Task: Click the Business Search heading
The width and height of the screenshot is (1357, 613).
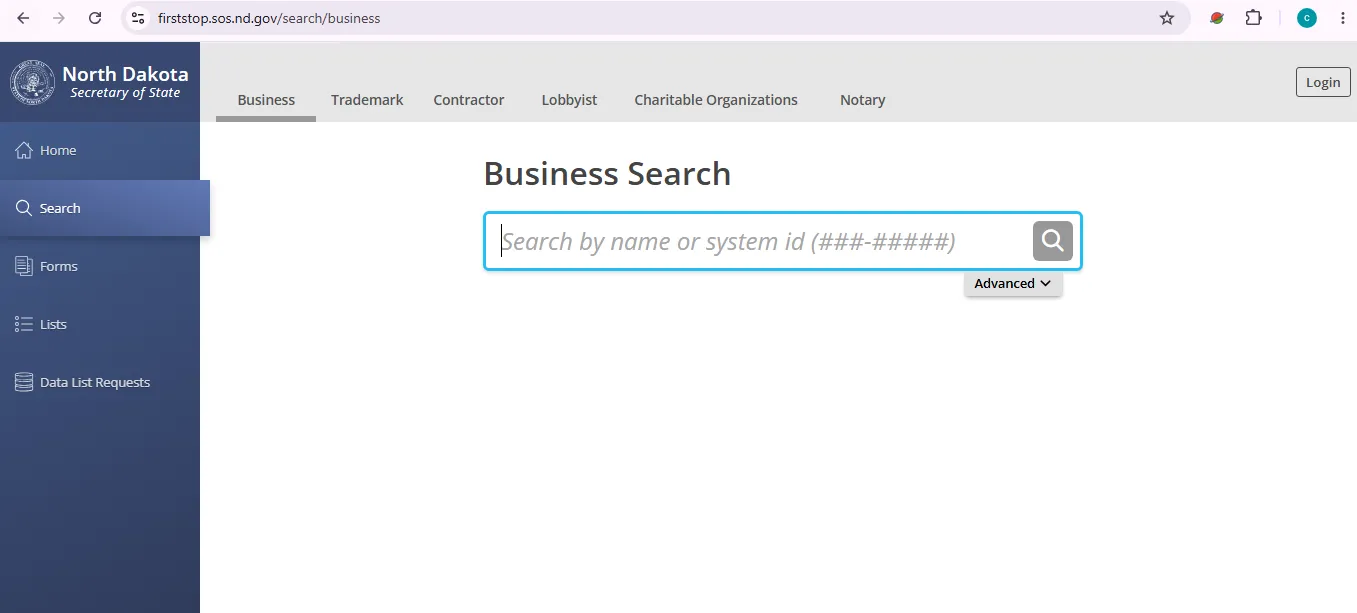Action: (607, 174)
